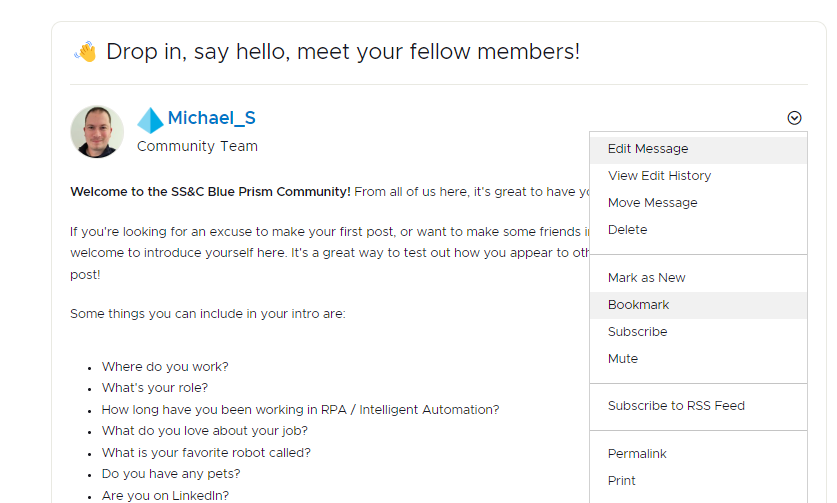This screenshot has width=837, height=503.
Task: Click the thread title heading
Action: point(342,52)
